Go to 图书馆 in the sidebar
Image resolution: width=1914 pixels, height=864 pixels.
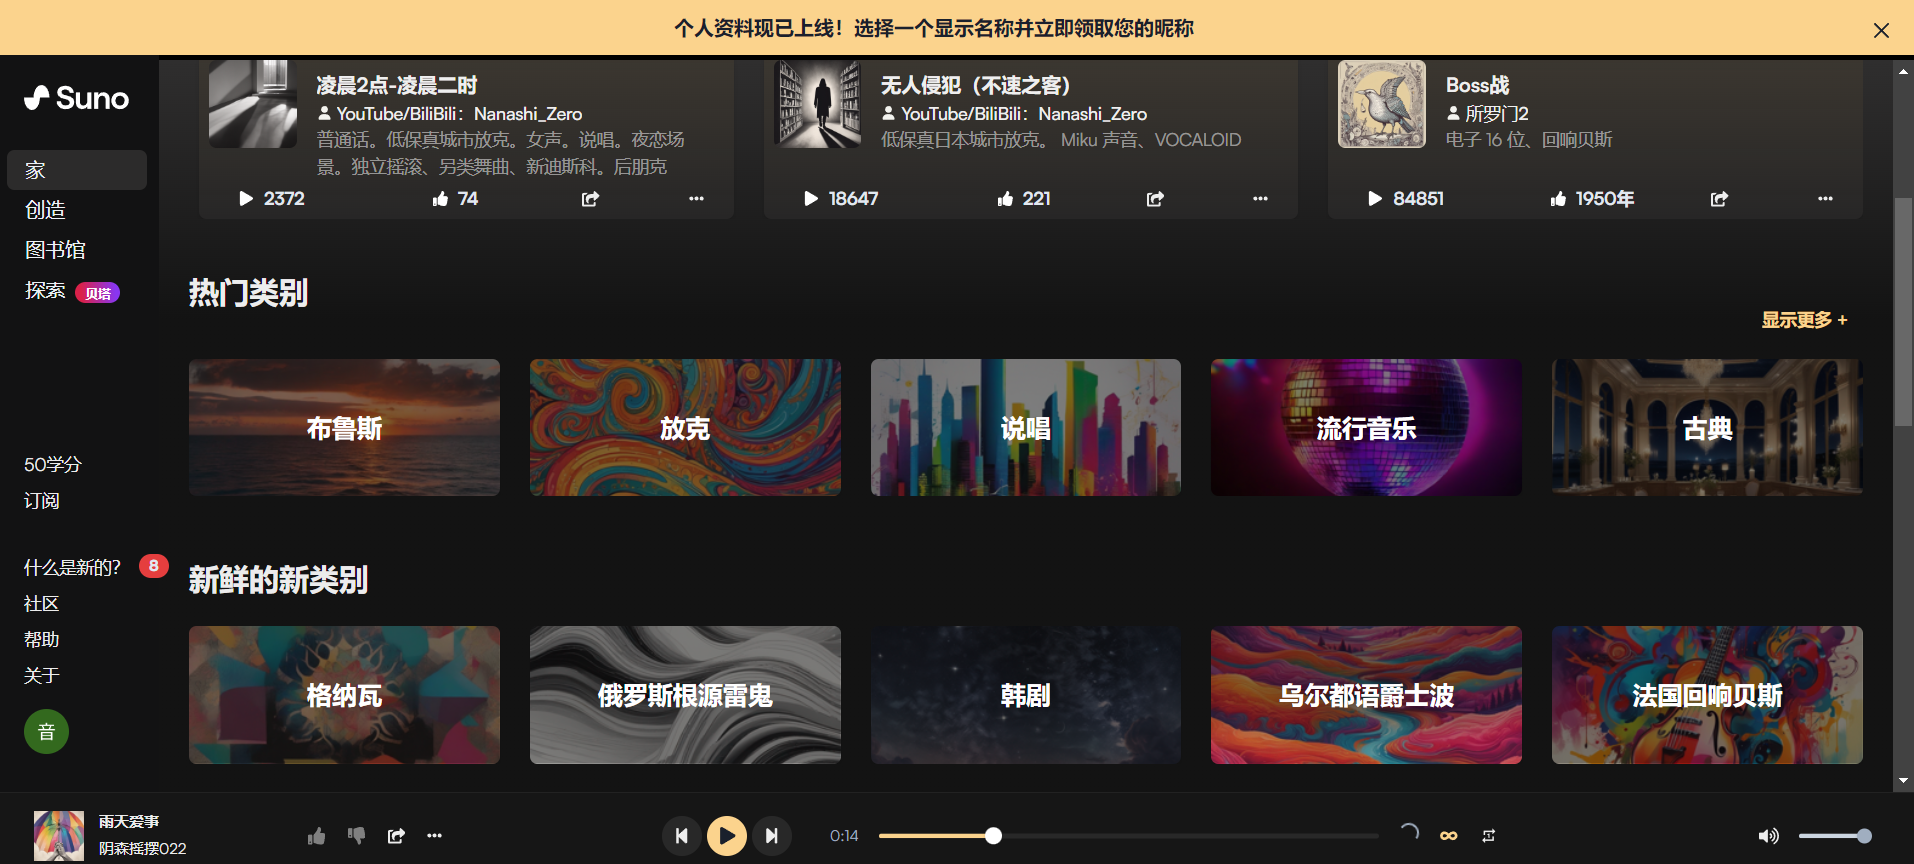pyautogui.click(x=55, y=250)
